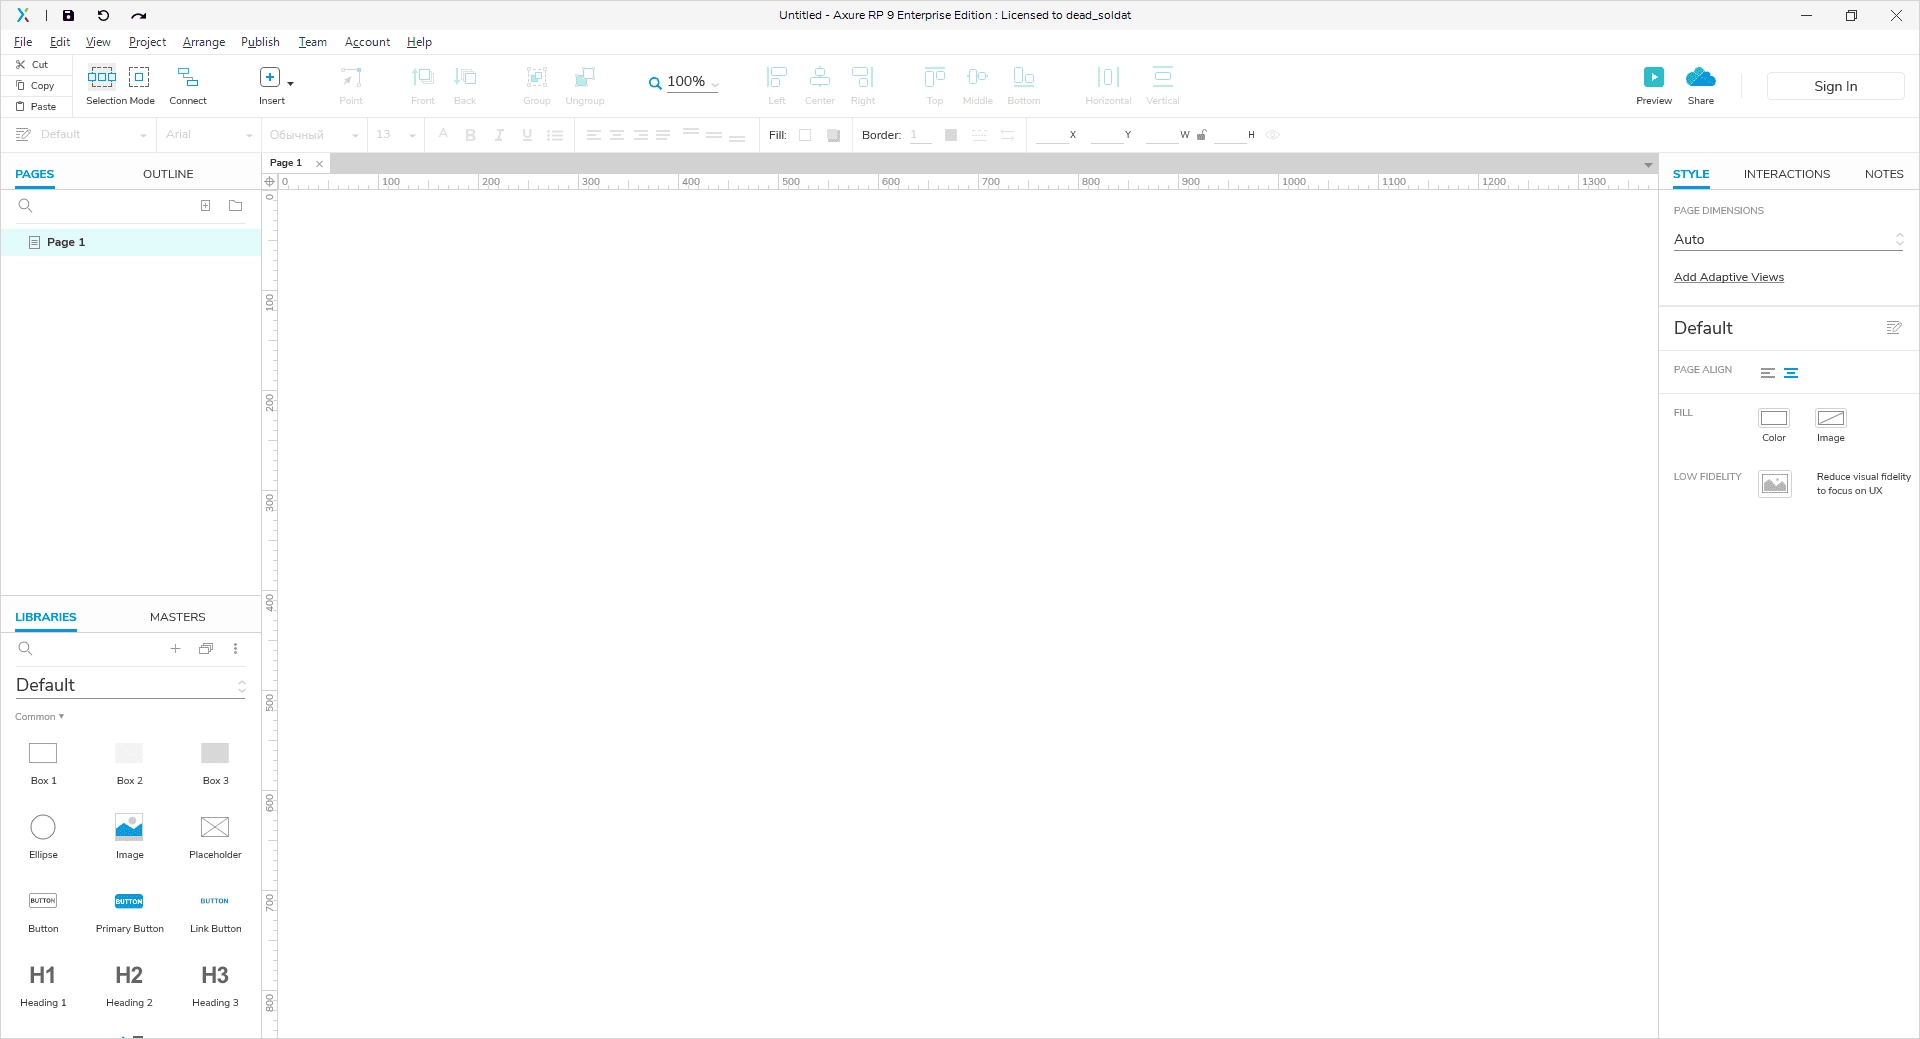Click the Sign In button

pyautogui.click(x=1836, y=86)
